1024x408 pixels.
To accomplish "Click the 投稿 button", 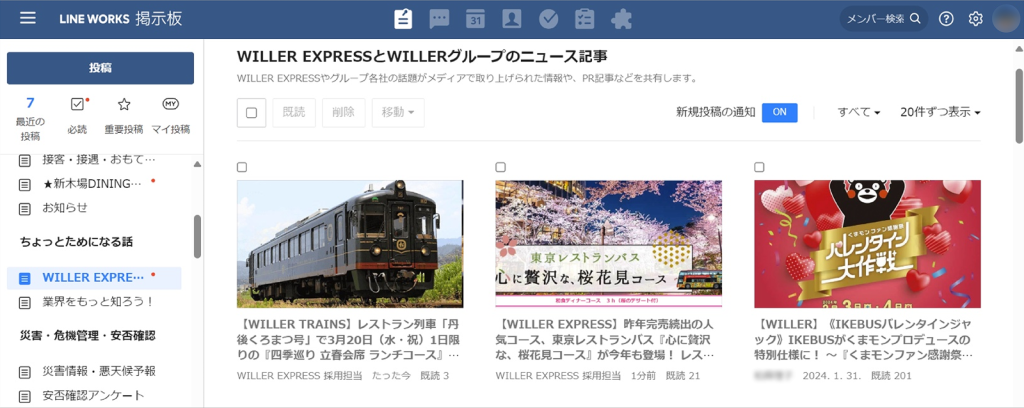I will (x=101, y=68).
